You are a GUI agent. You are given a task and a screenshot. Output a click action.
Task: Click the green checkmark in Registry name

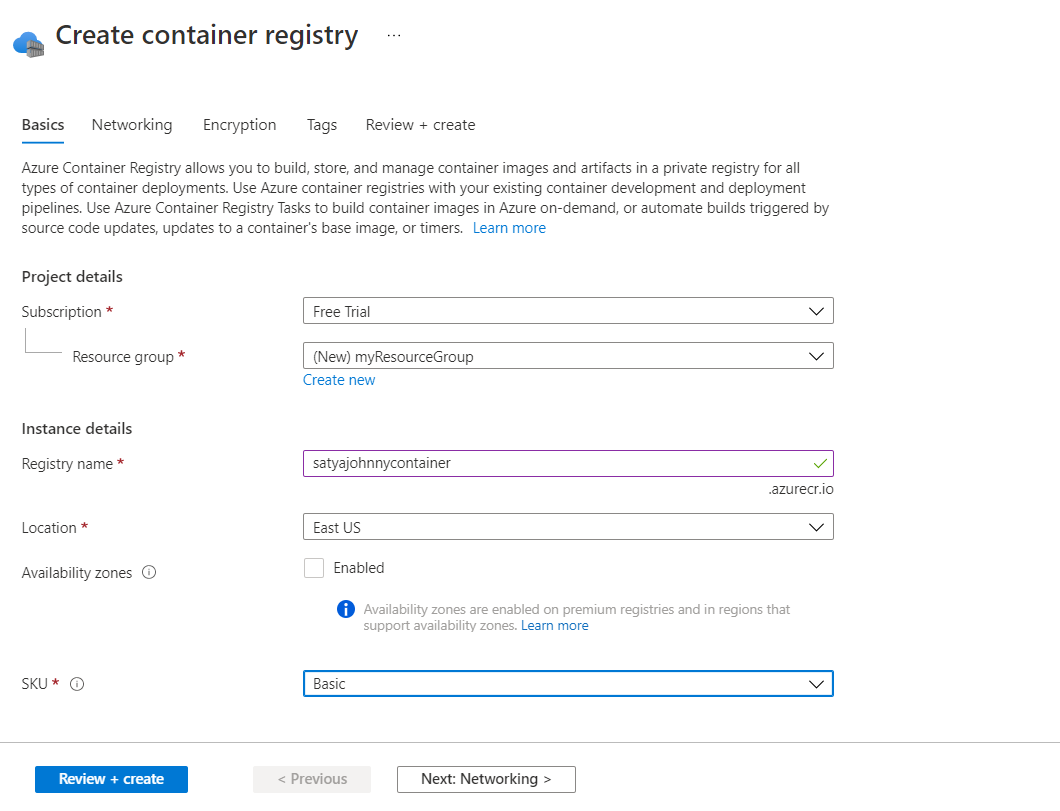(x=820, y=464)
